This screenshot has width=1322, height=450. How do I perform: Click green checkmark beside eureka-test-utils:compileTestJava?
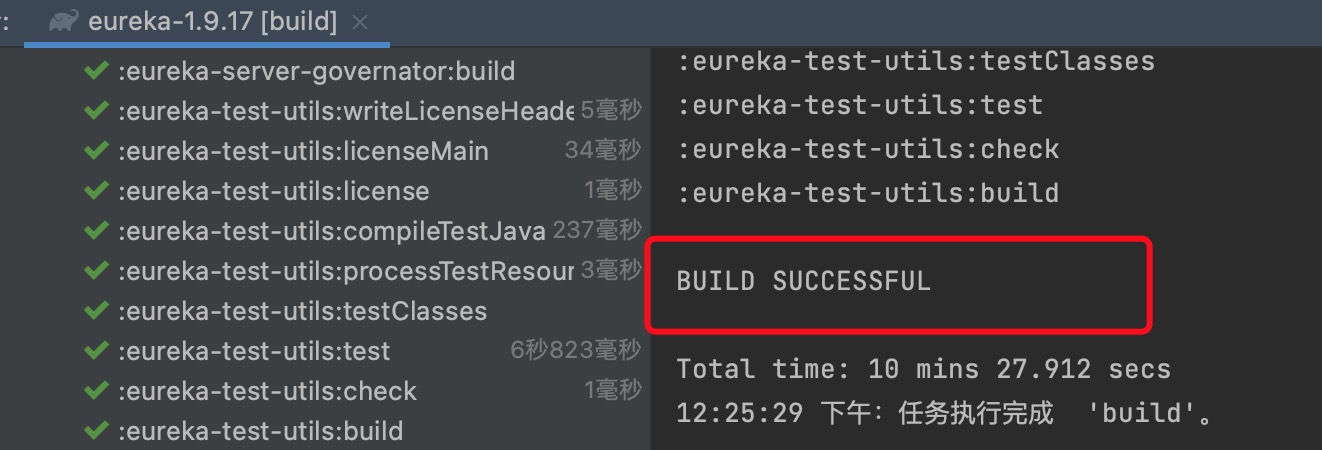click(x=96, y=231)
